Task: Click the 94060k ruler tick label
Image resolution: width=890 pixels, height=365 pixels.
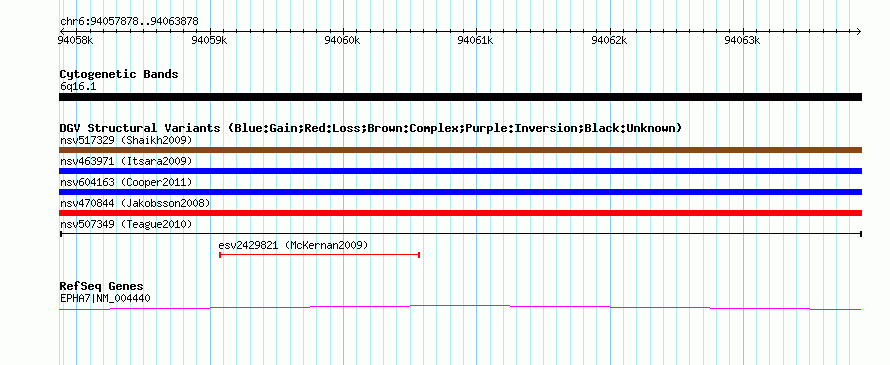Action: pos(342,40)
